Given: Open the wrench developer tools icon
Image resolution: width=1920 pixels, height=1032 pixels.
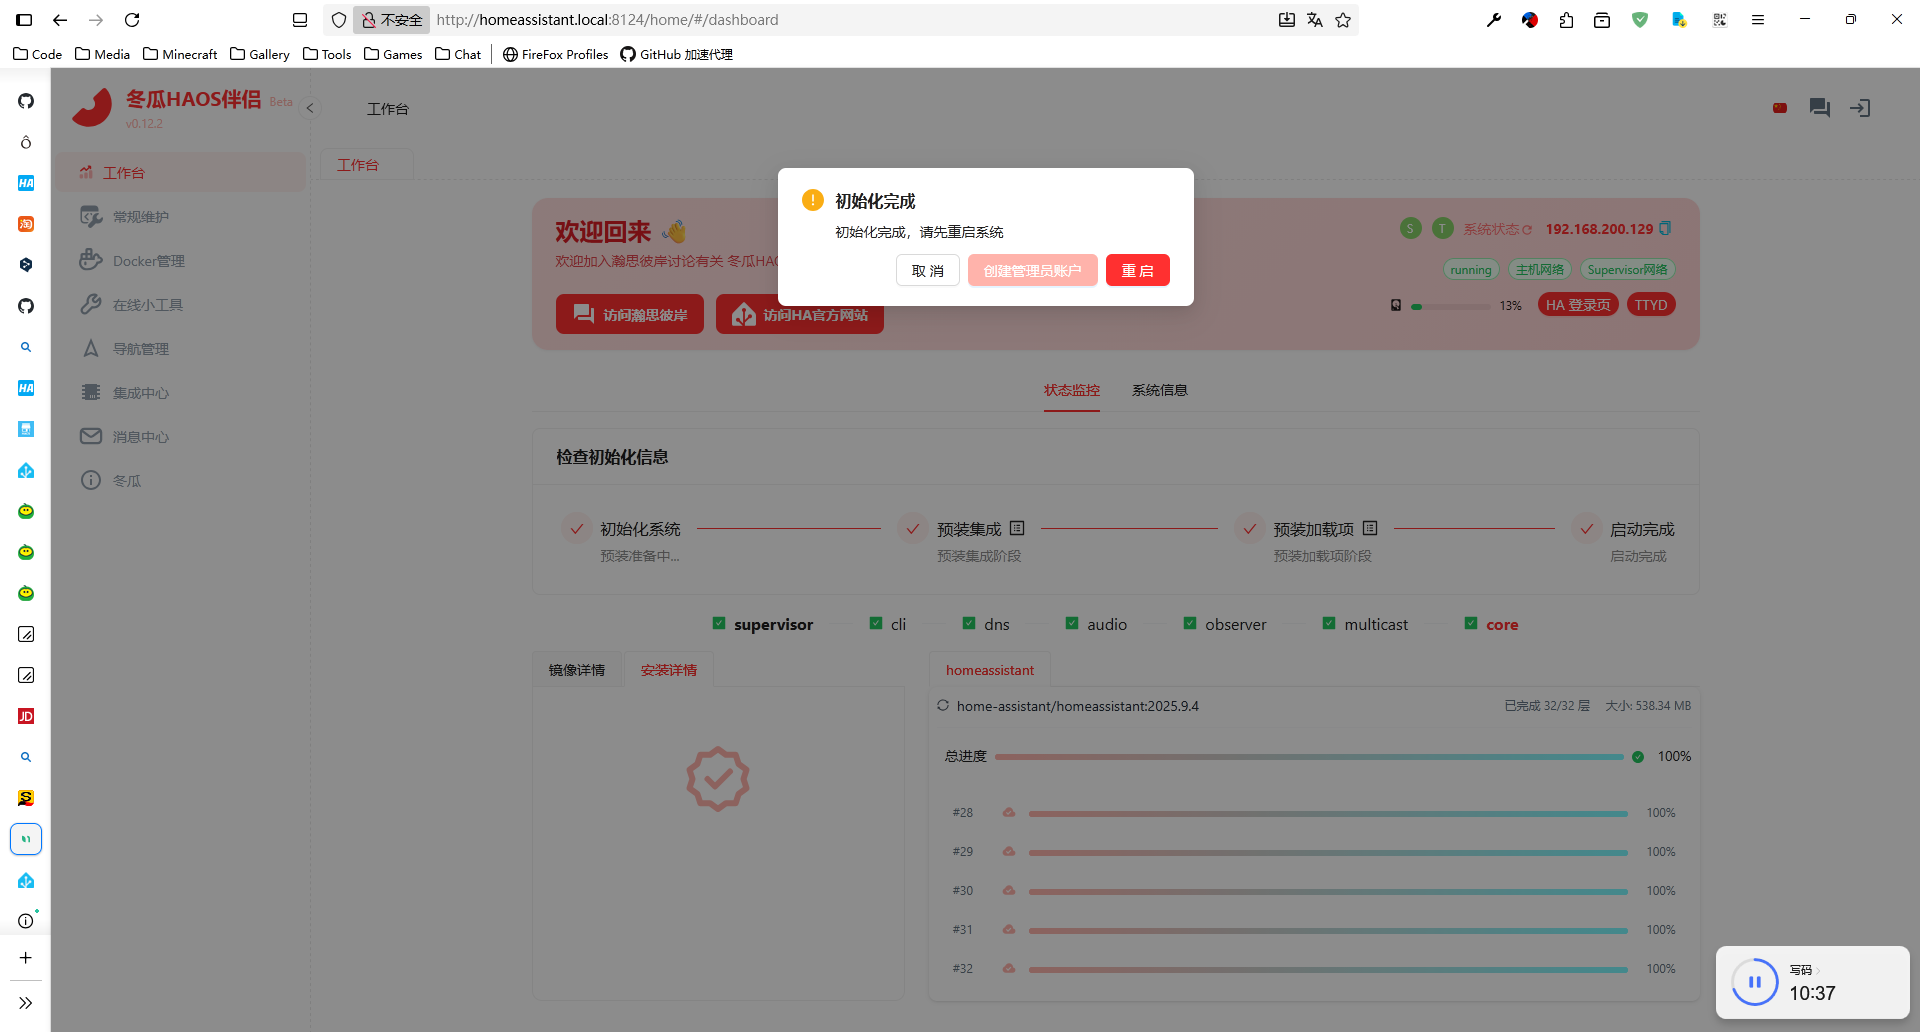Looking at the screenshot, I should coord(1494,20).
